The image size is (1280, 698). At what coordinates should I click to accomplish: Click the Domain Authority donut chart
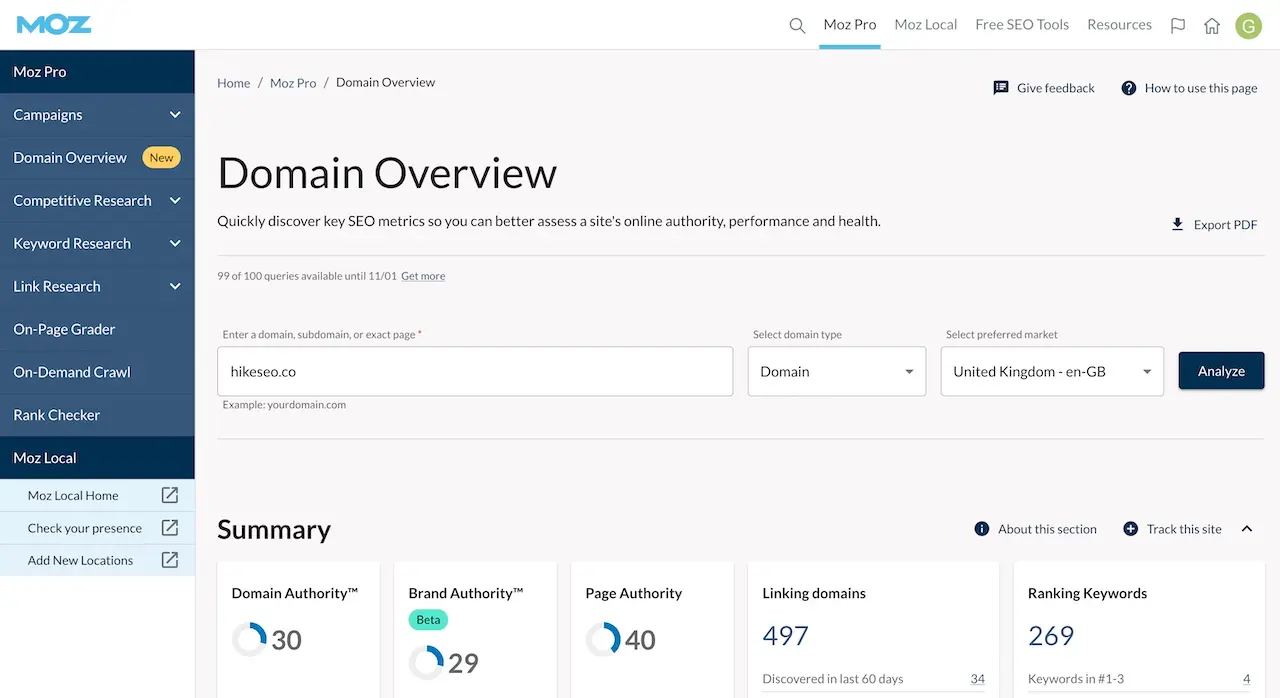pos(249,640)
